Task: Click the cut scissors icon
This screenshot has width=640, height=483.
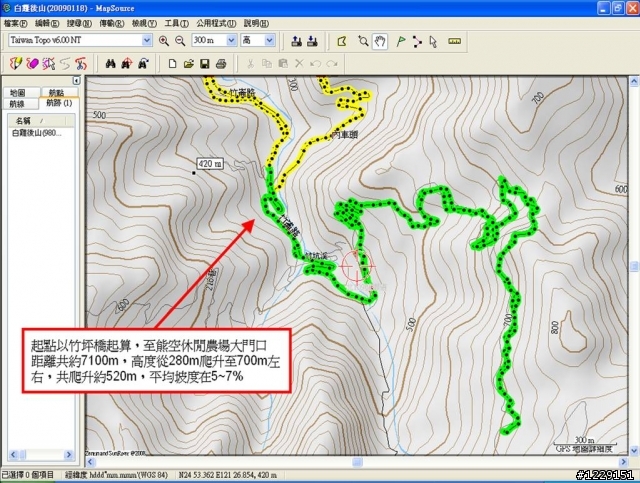Action: click(x=250, y=64)
